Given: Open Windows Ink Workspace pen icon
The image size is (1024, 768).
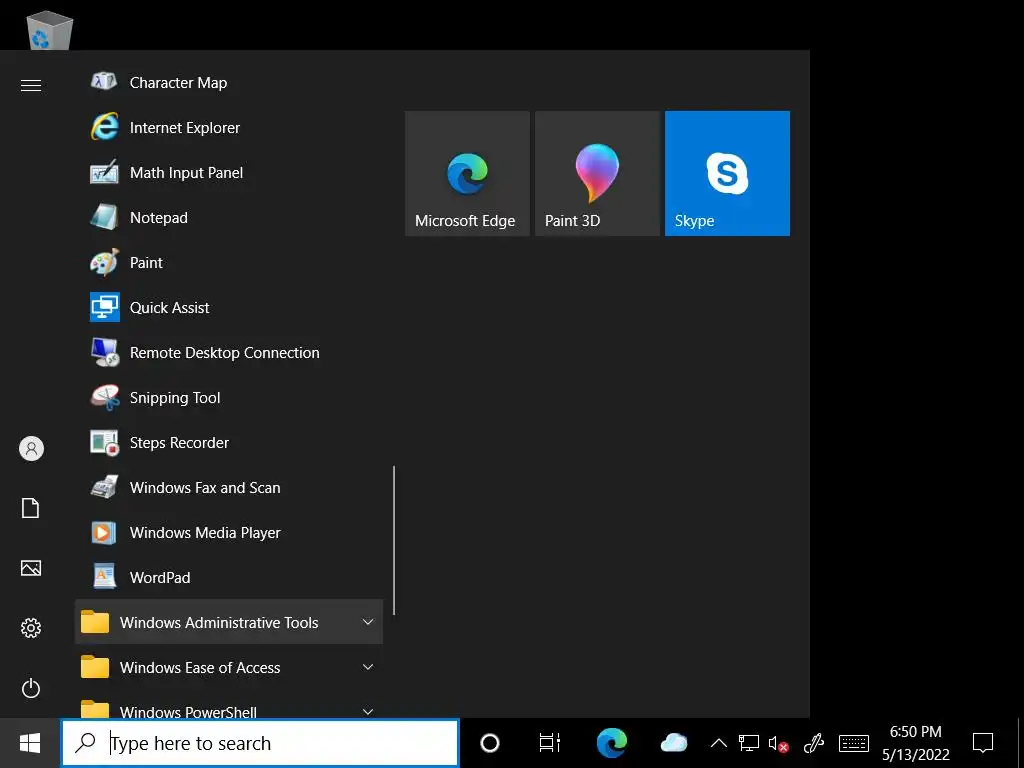Looking at the screenshot, I should point(814,743).
